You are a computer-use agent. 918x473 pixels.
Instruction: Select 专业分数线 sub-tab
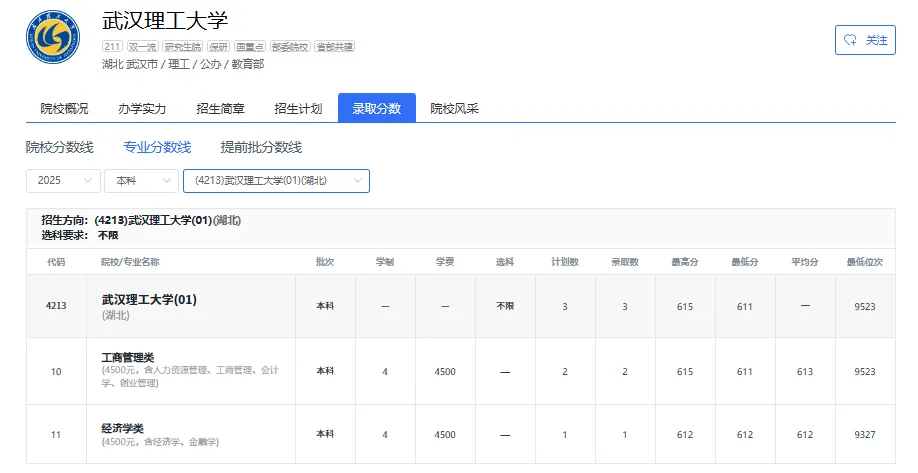coord(157,147)
